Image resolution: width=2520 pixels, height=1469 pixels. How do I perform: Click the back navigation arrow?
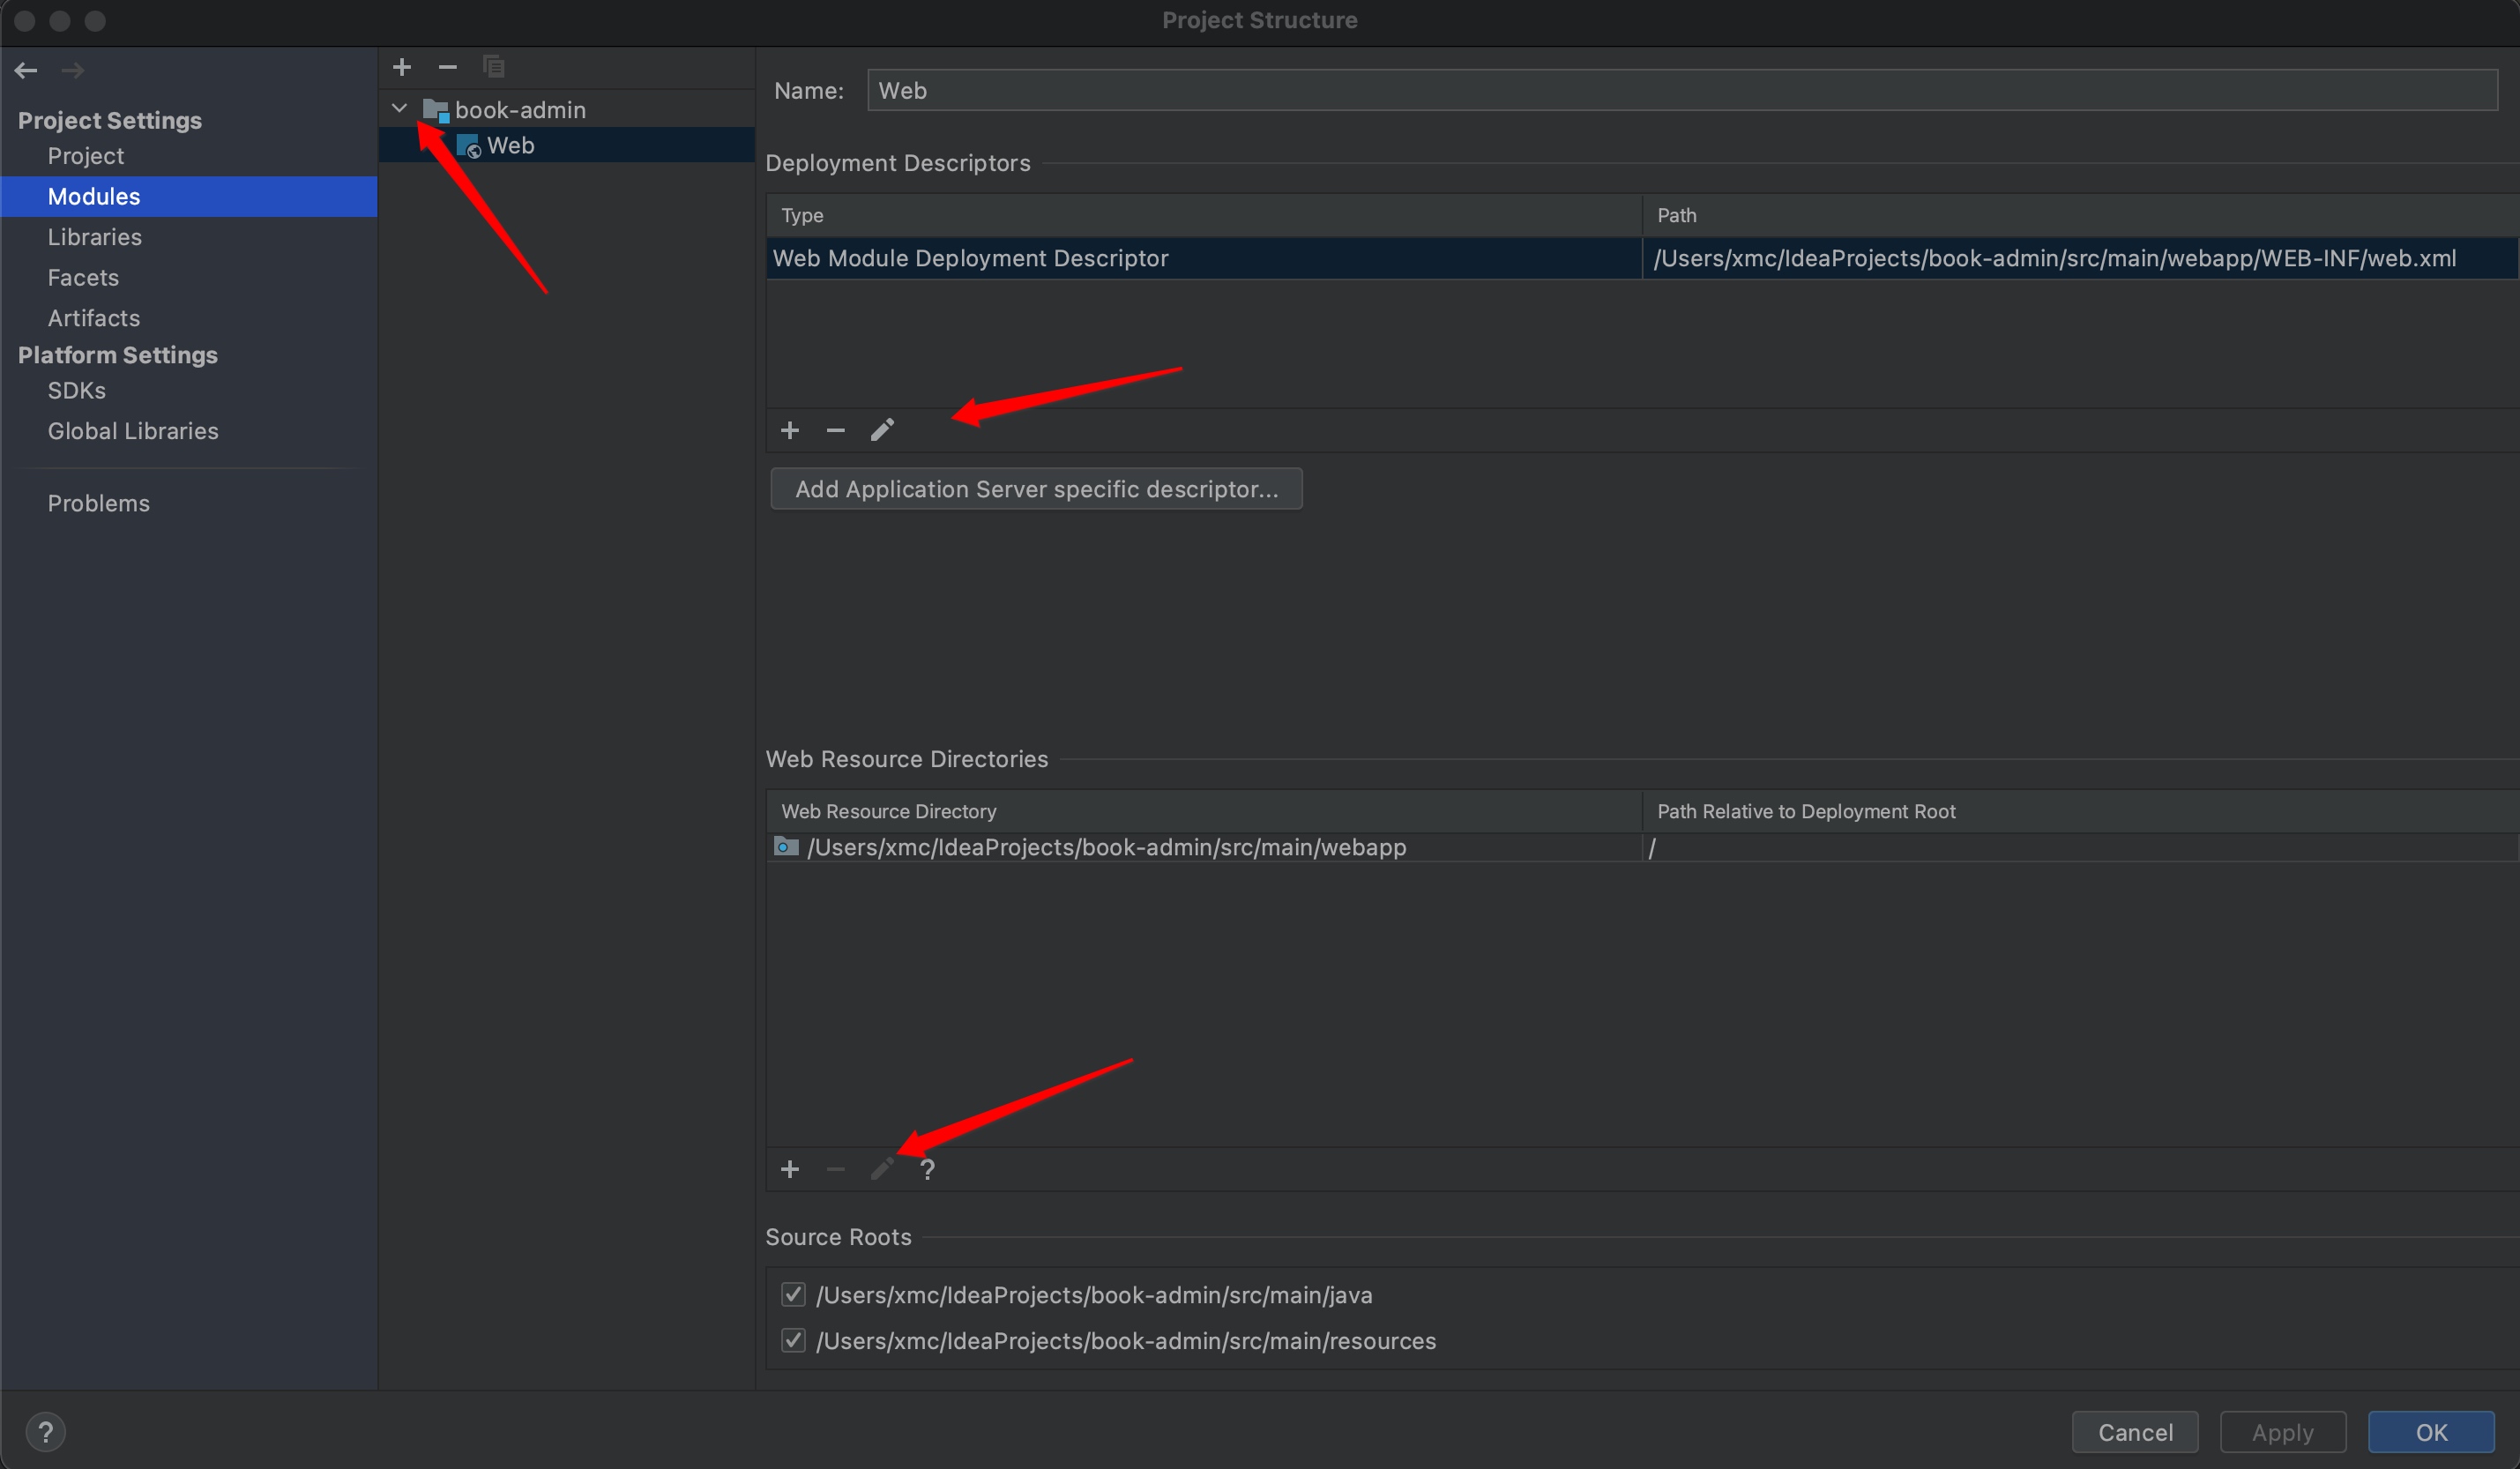(x=26, y=70)
